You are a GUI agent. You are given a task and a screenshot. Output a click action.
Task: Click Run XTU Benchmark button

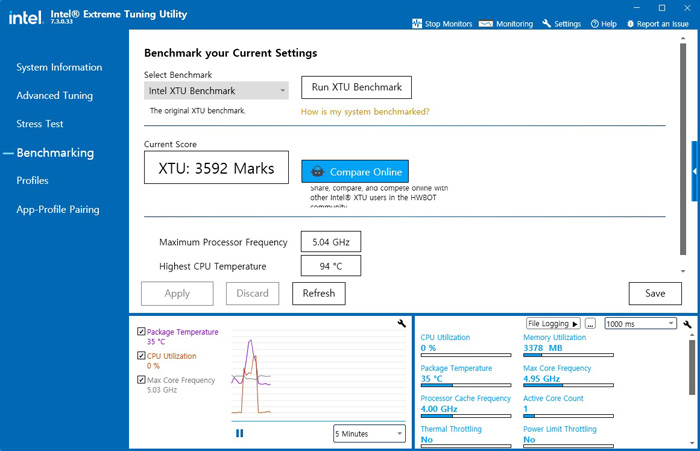coord(356,87)
